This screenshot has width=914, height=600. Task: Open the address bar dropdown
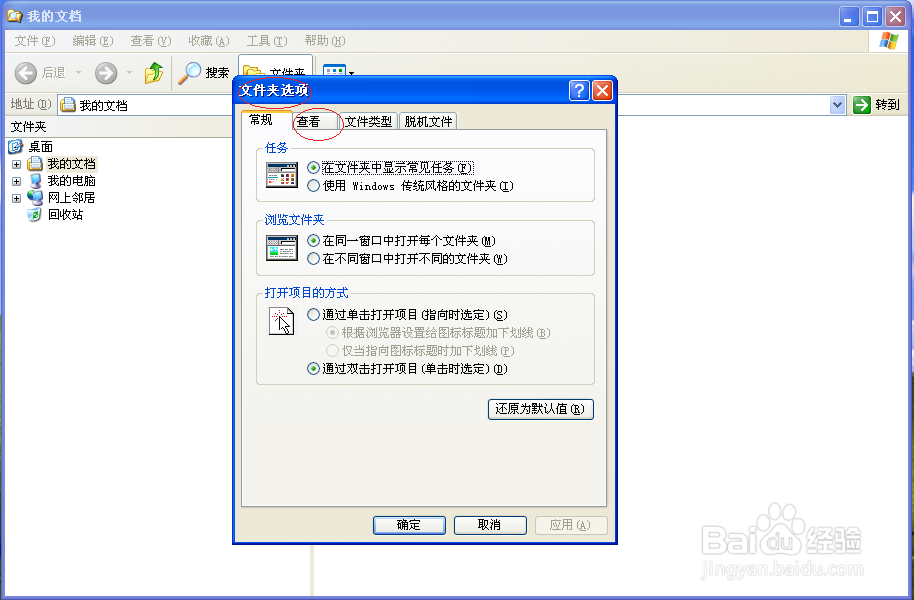pyautogui.click(x=835, y=104)
